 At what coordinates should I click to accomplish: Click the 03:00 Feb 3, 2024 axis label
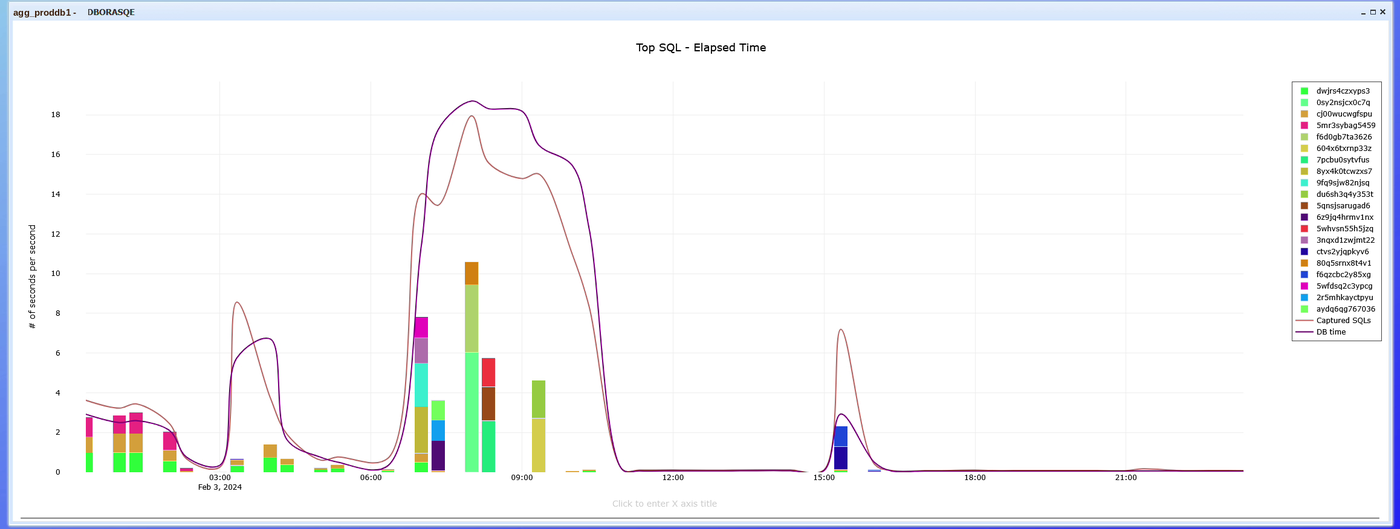click(220, 482)
